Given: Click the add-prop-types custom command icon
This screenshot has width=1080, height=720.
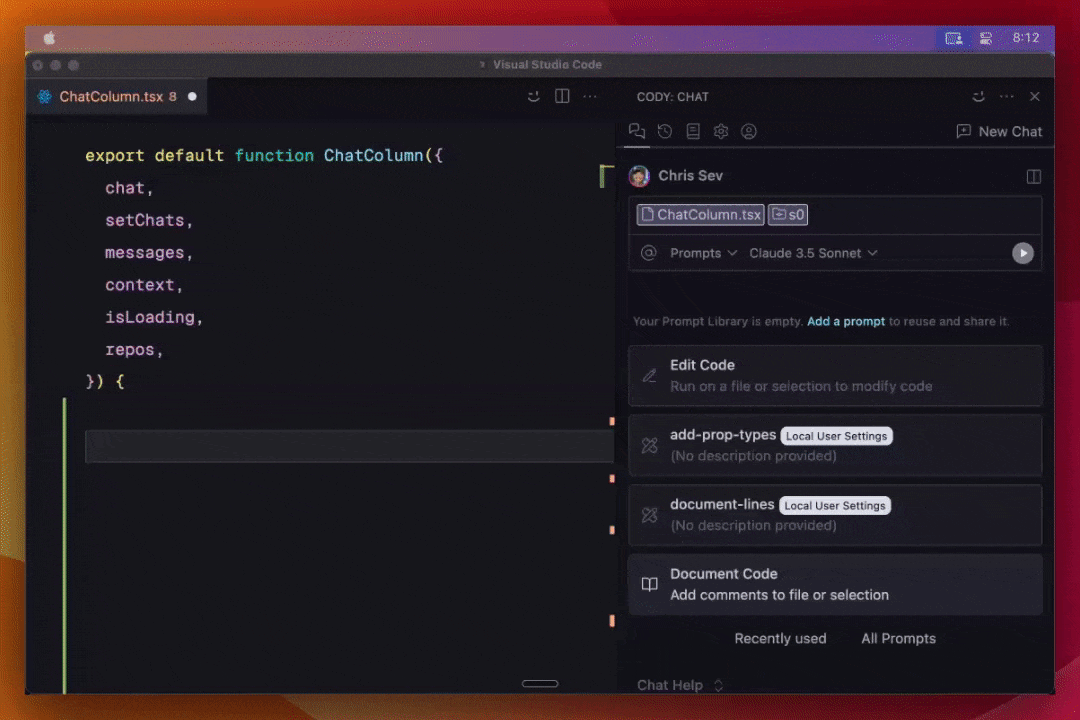Looking at the screenshot, I should click(650, 446).
